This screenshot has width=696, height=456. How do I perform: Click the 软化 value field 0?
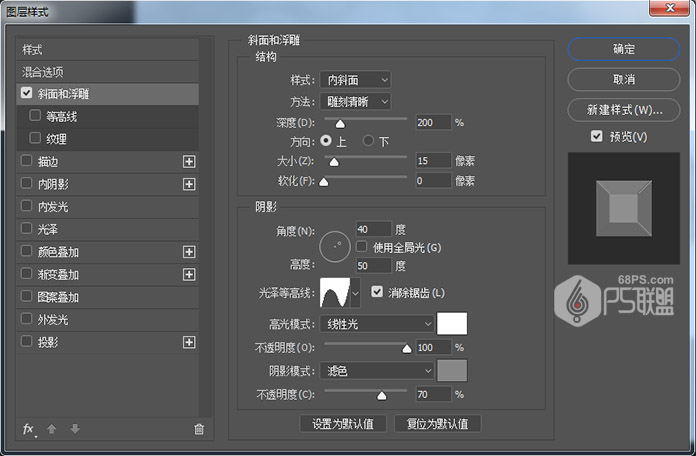(433, 181)
